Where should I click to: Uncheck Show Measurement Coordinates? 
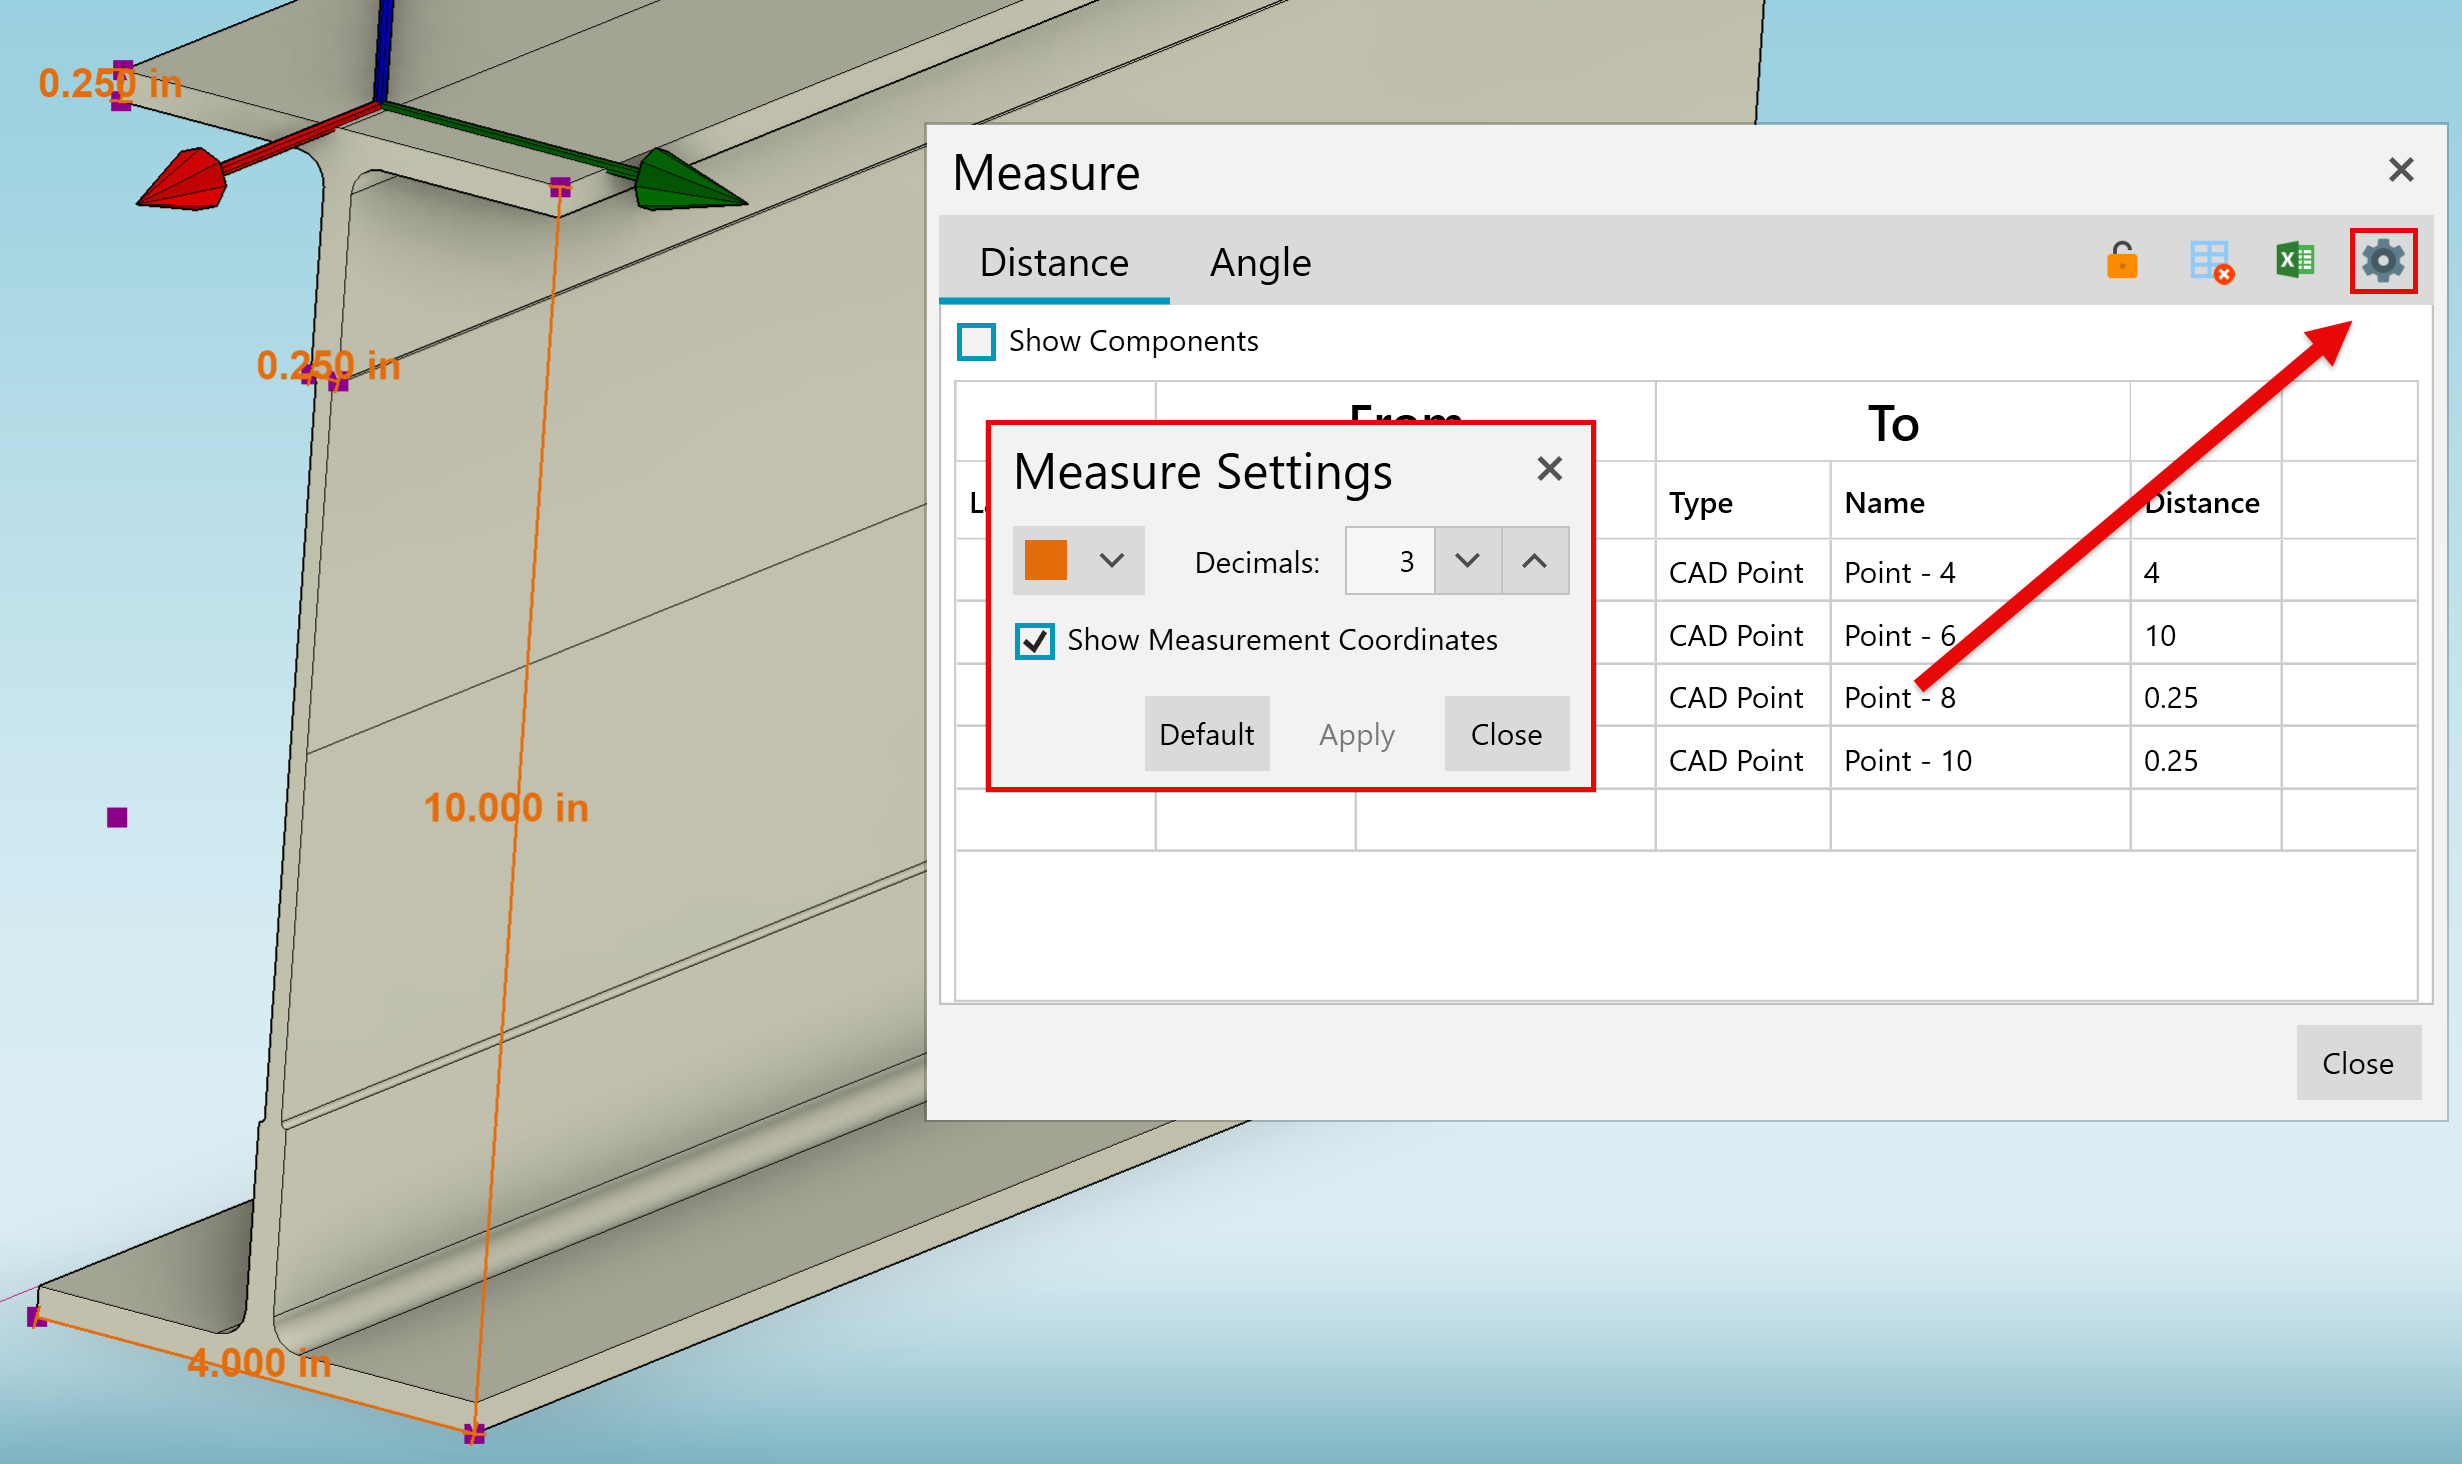coord(1034,640)
